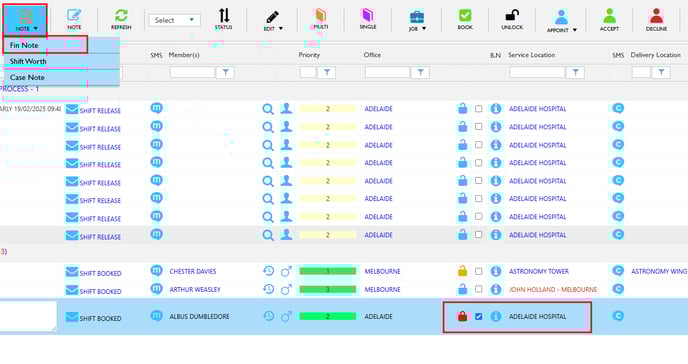
Task: Click SMS bubble icon beside Arthur Weasley
Action: click(x=157, y=289)
